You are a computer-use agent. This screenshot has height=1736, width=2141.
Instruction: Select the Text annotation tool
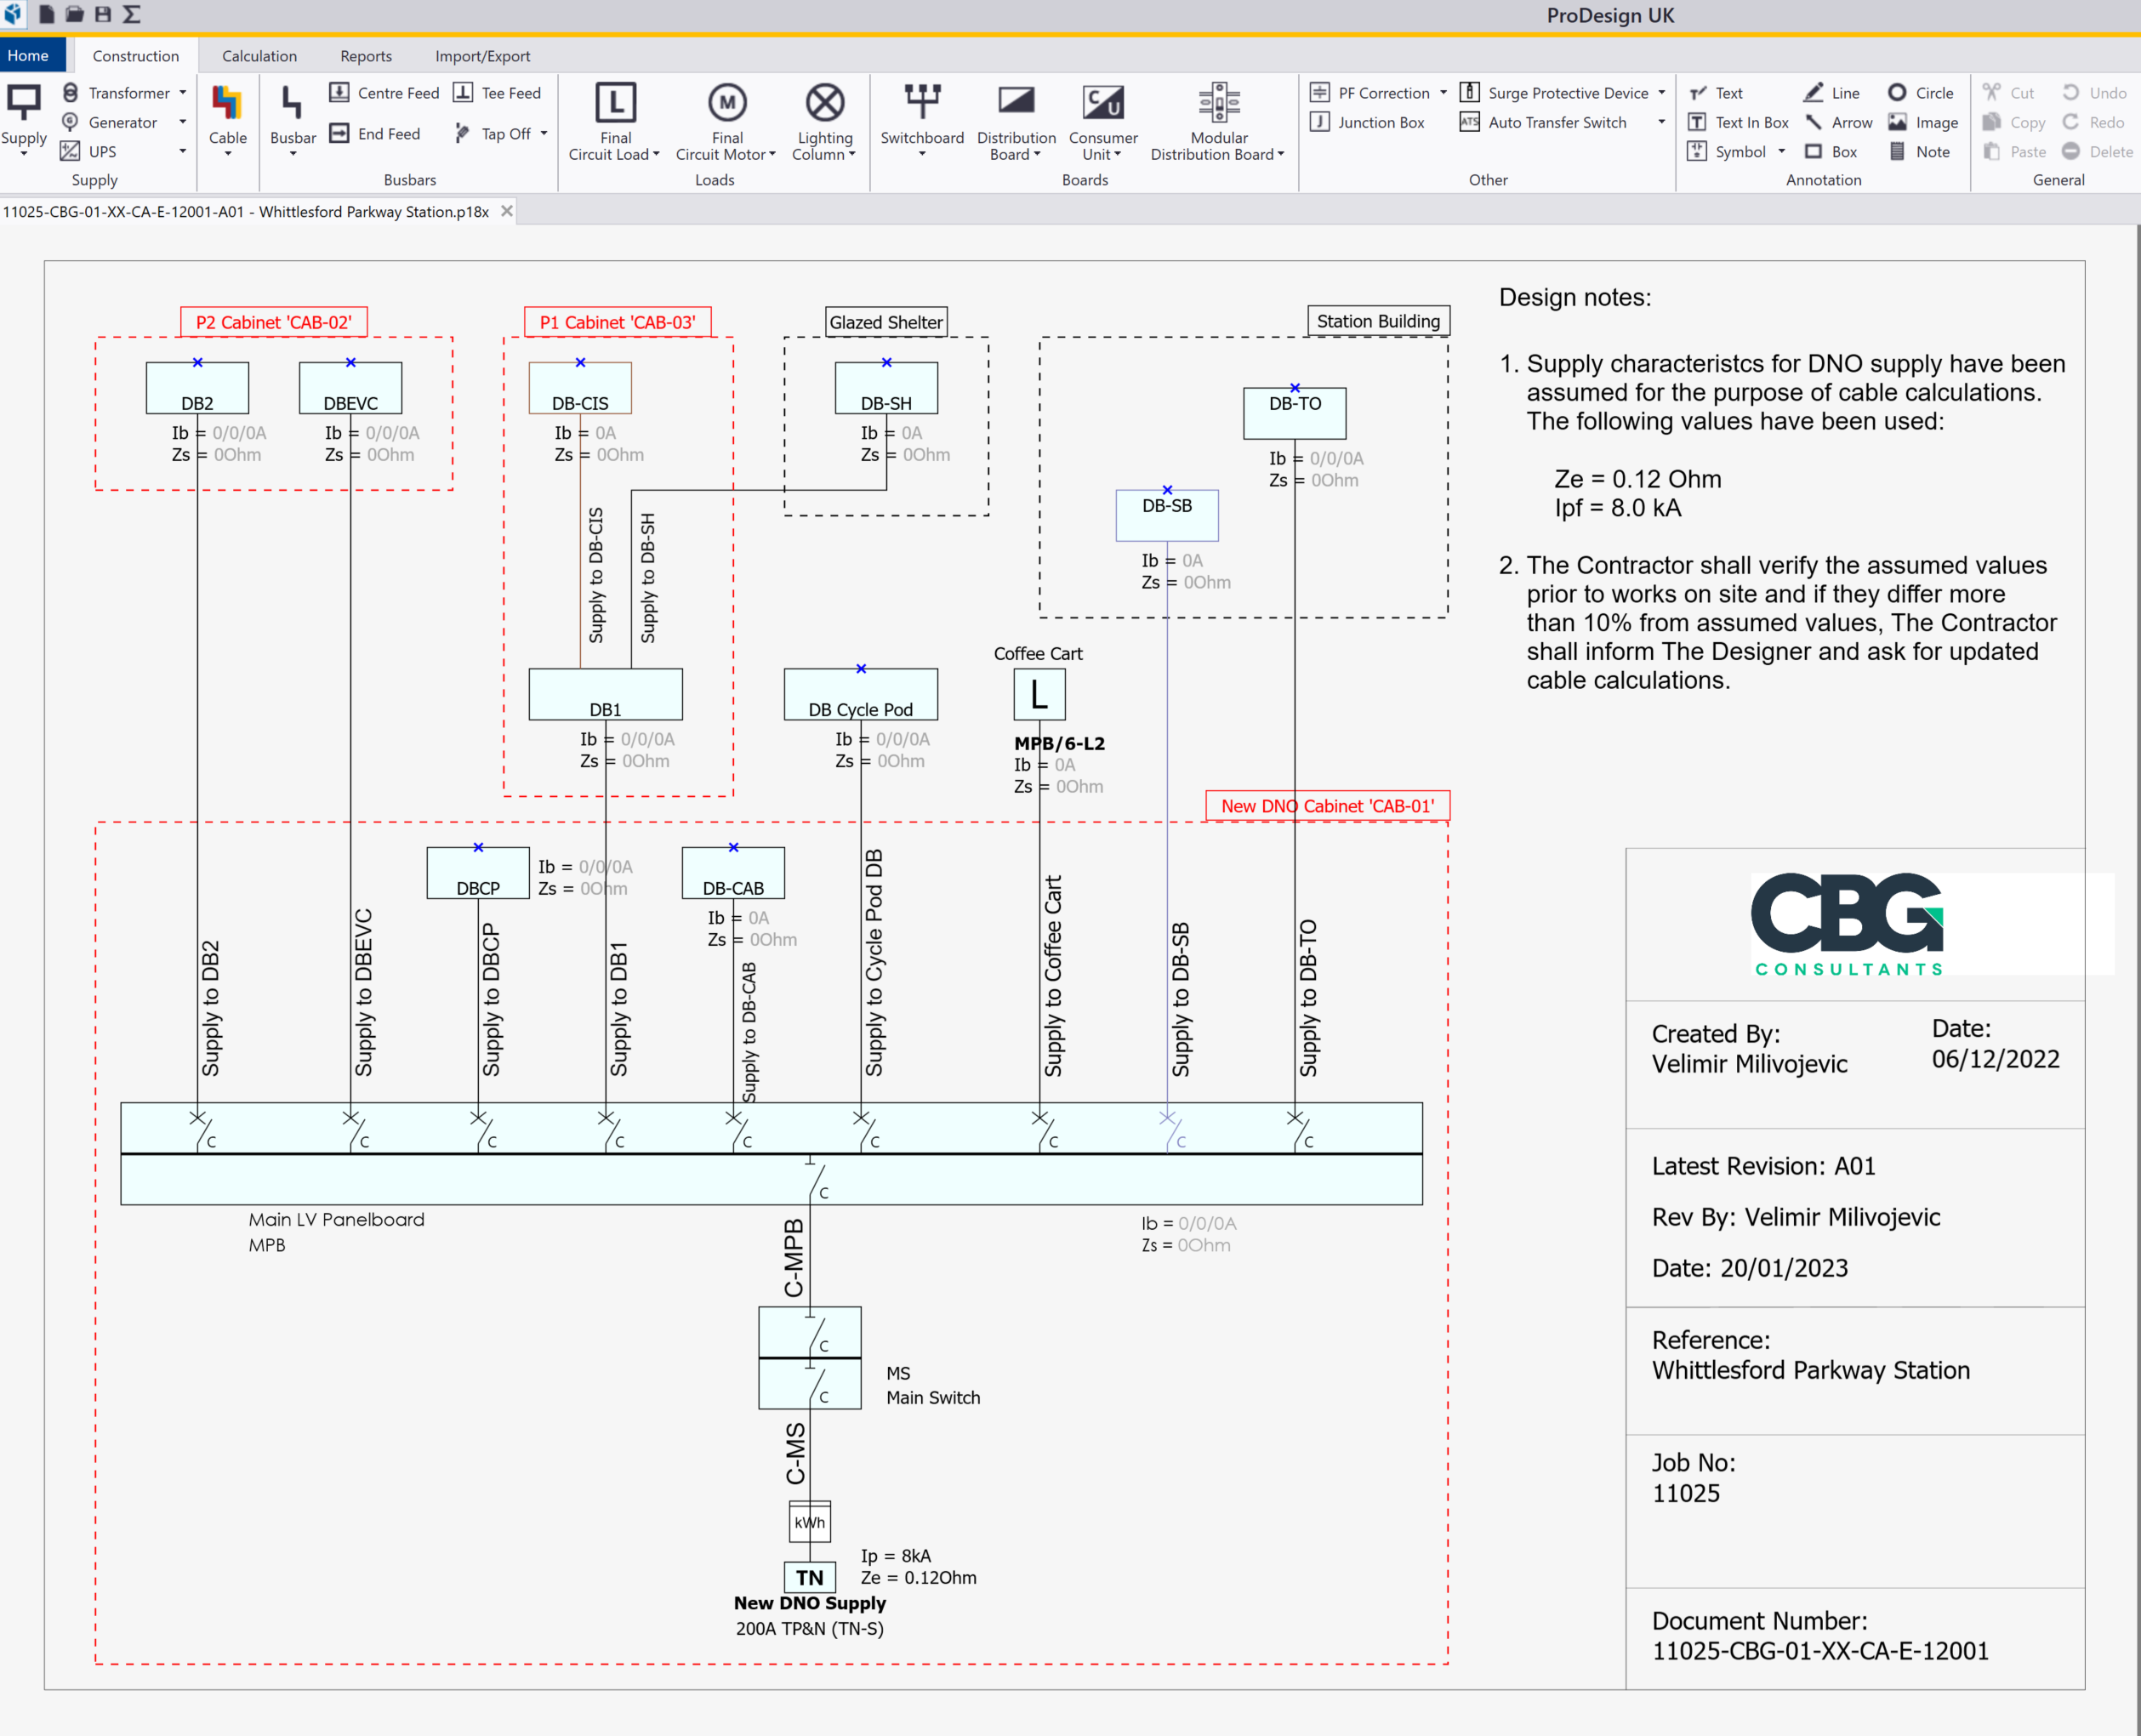click(1716, 93)
